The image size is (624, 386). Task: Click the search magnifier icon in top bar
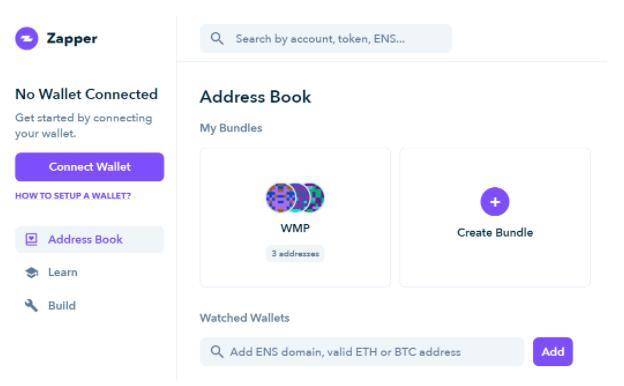pyautogui.click(x=217, y=39)
